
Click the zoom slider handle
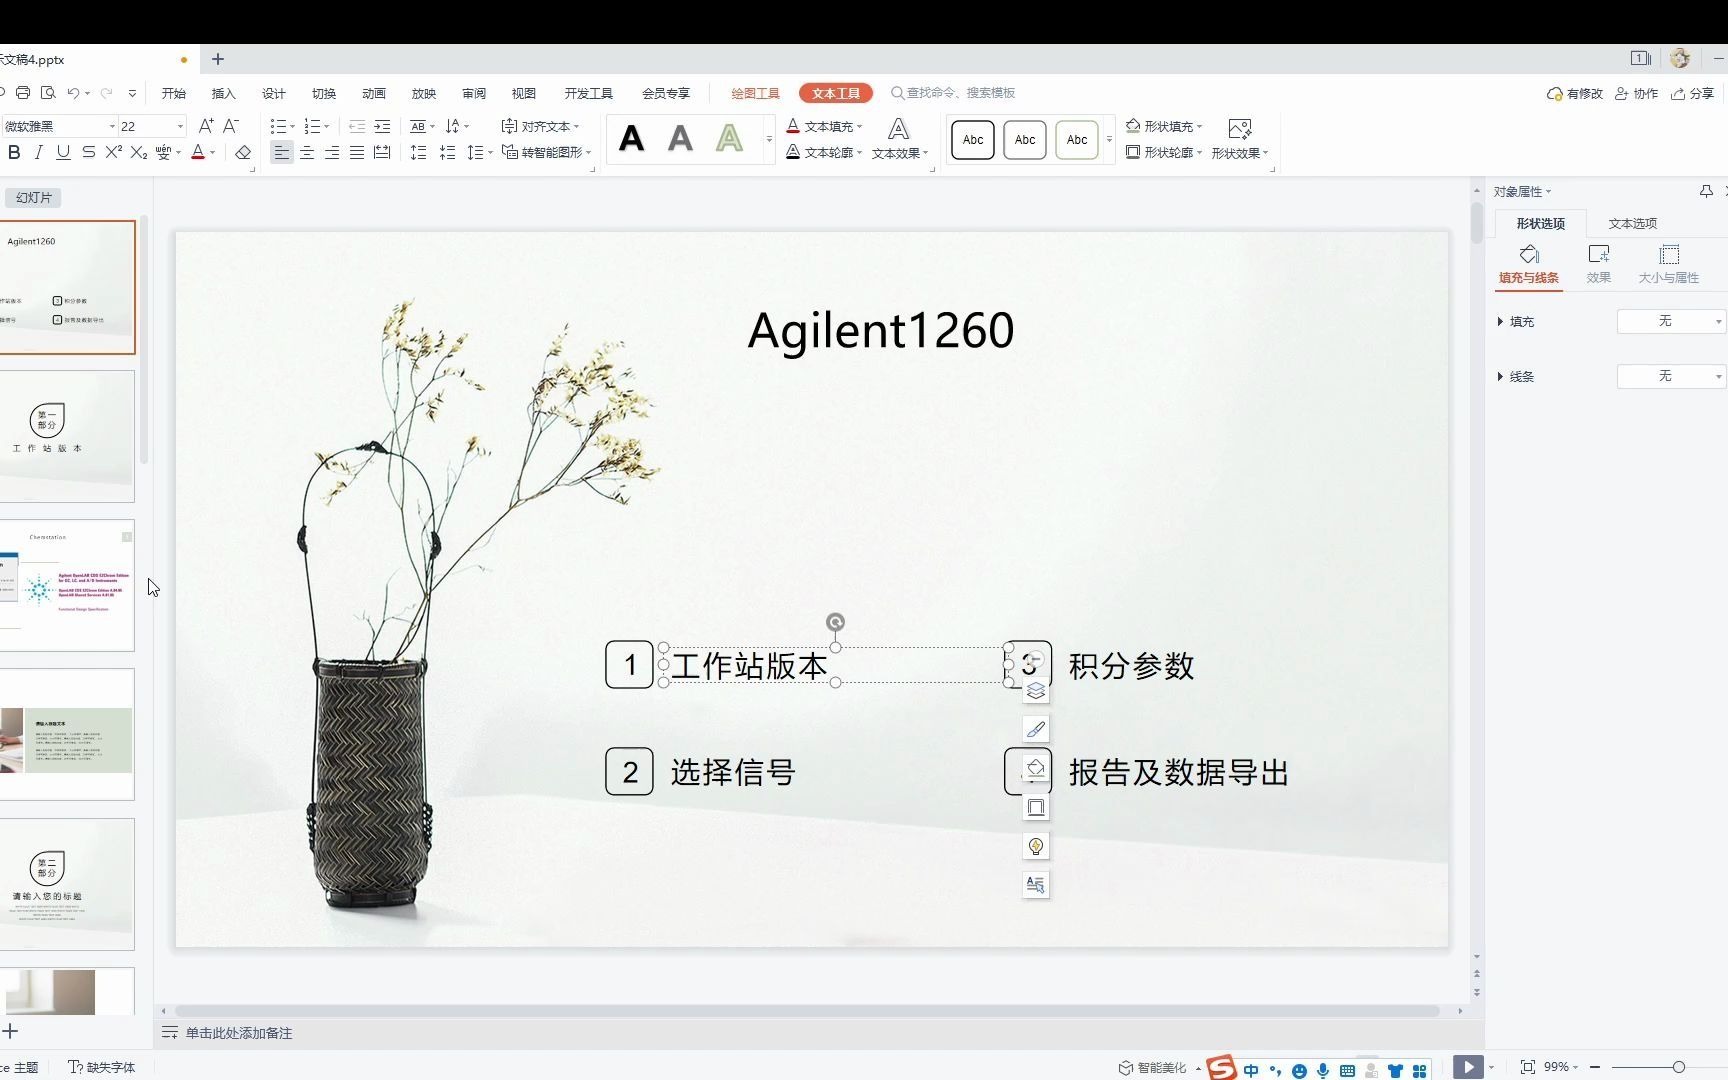[1679, 1067]
